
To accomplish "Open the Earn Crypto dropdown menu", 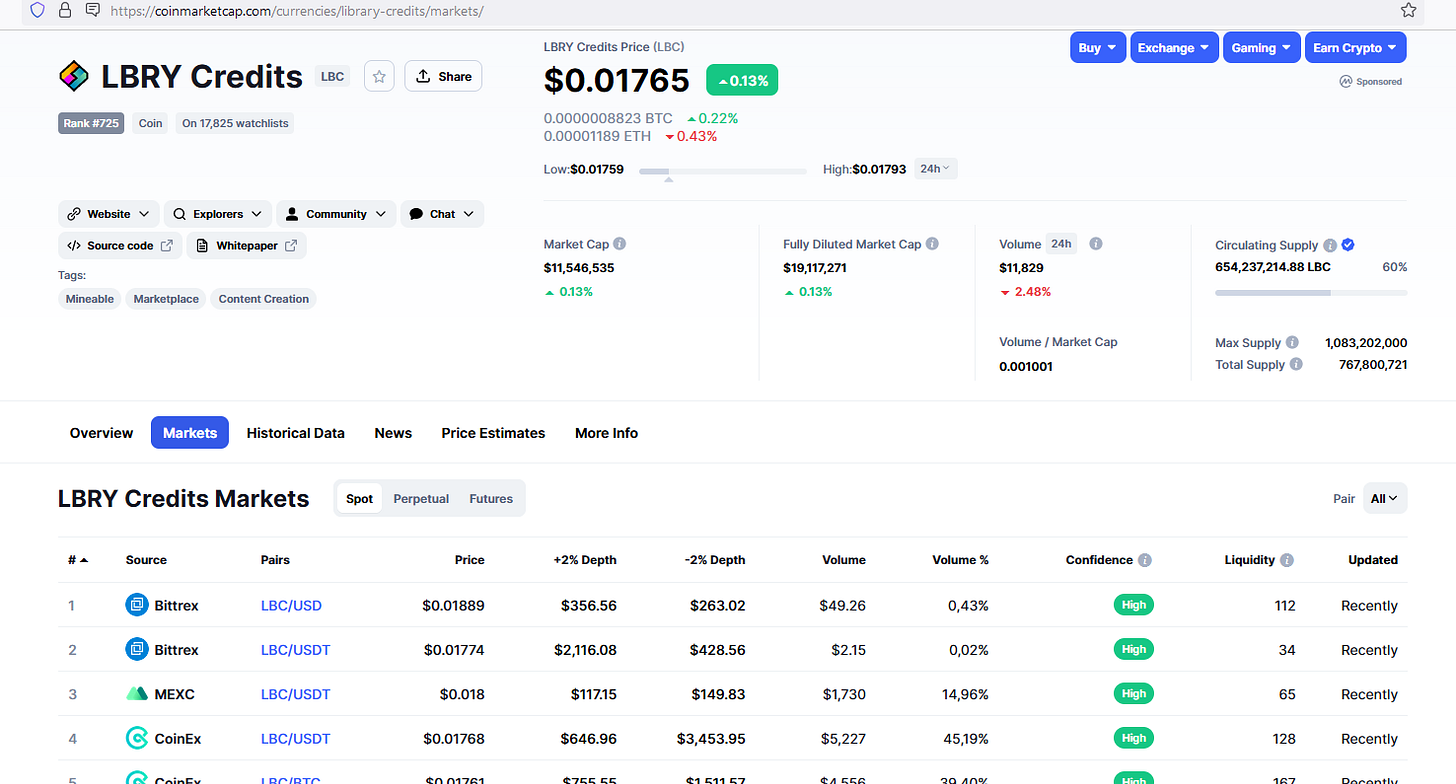I will [1355, 48].
